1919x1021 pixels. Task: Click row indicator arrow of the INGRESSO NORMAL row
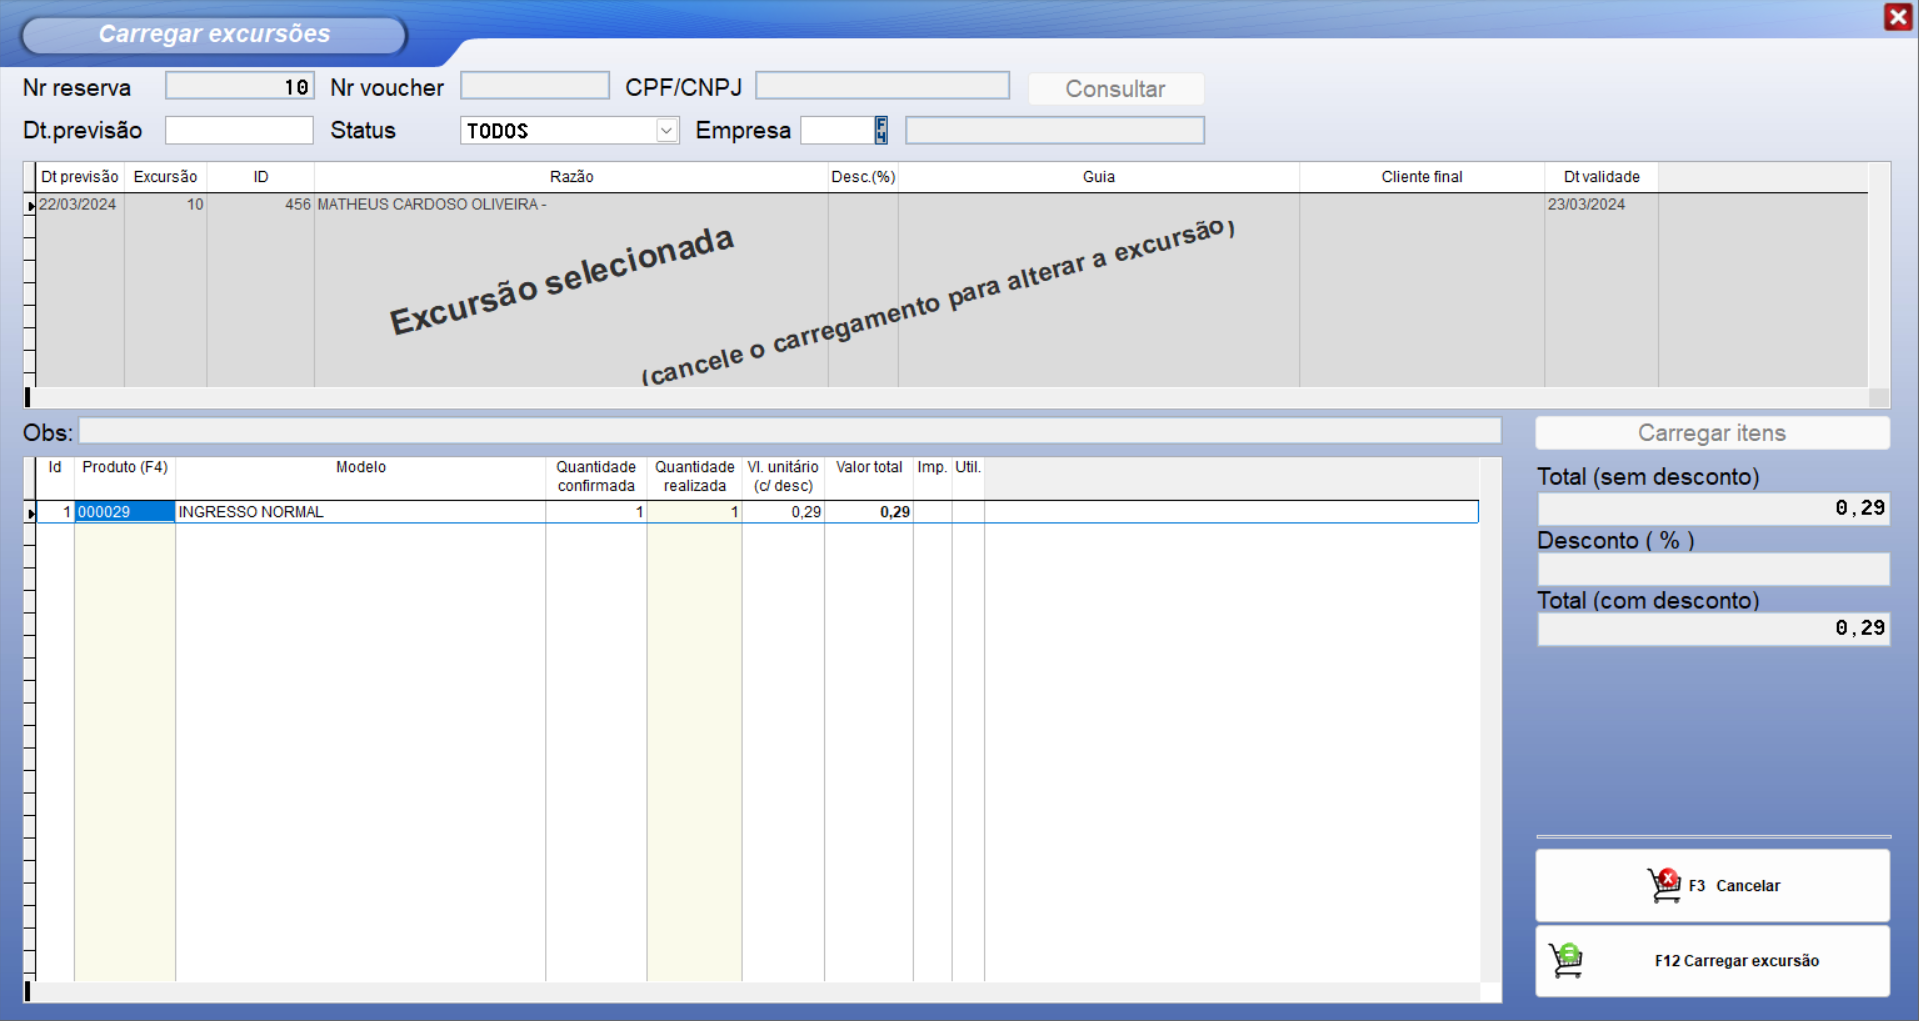click(30, 512)
